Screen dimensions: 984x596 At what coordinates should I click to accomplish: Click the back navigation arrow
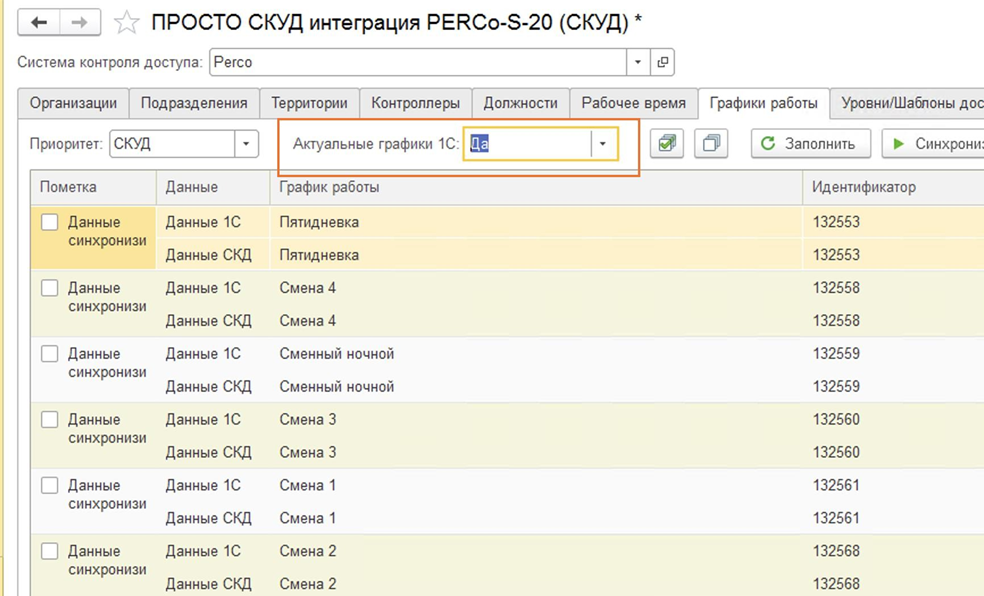tap(41, 23)
